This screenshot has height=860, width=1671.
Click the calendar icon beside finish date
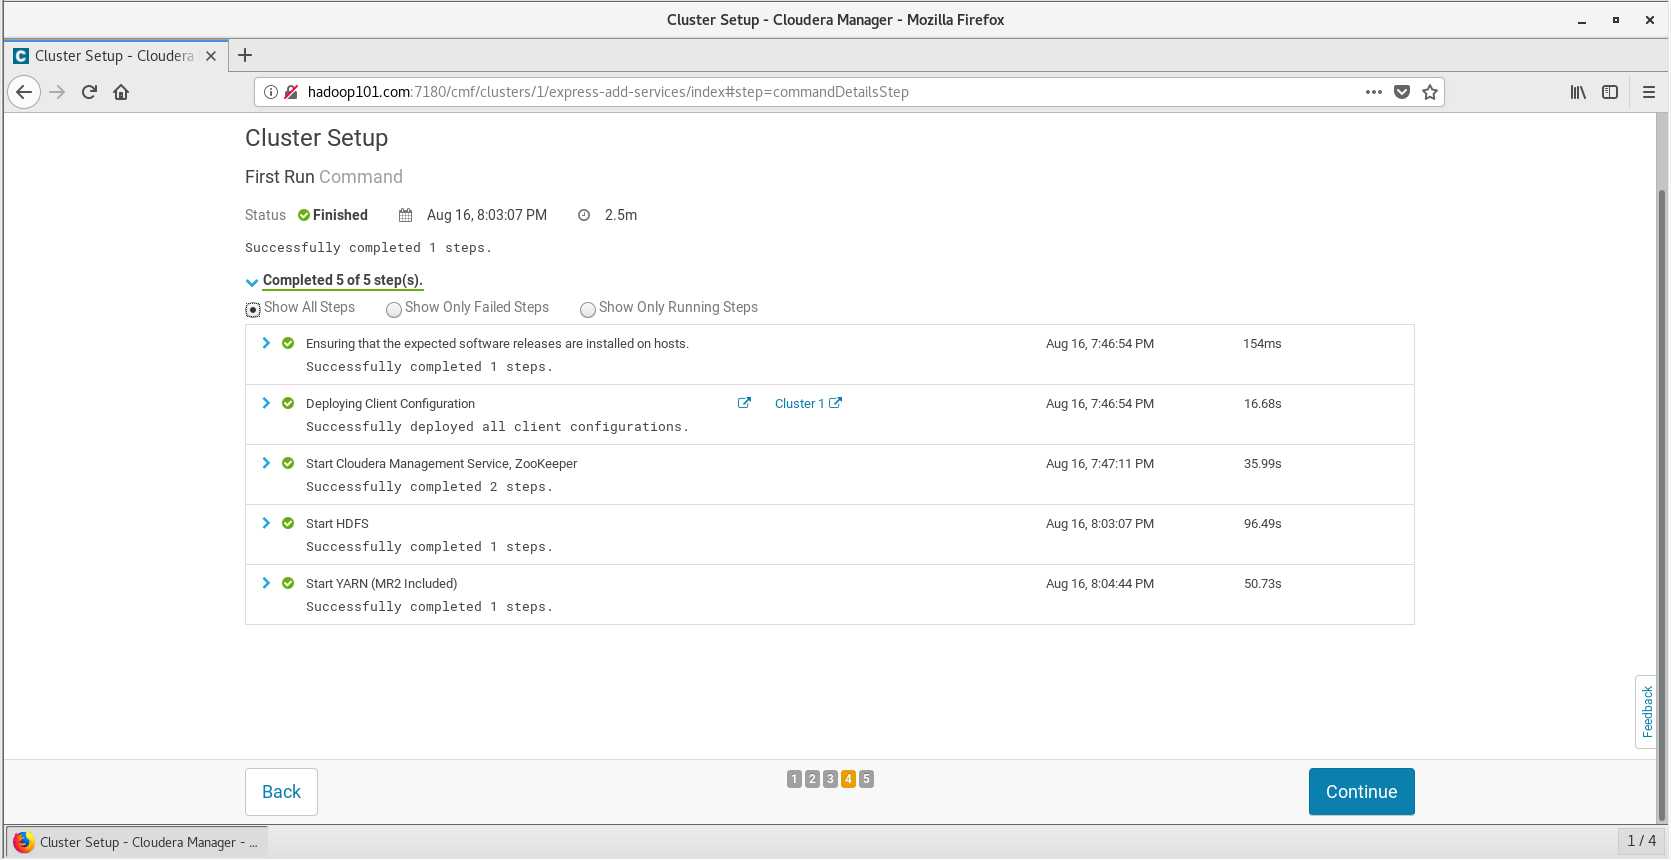(405, 215)
